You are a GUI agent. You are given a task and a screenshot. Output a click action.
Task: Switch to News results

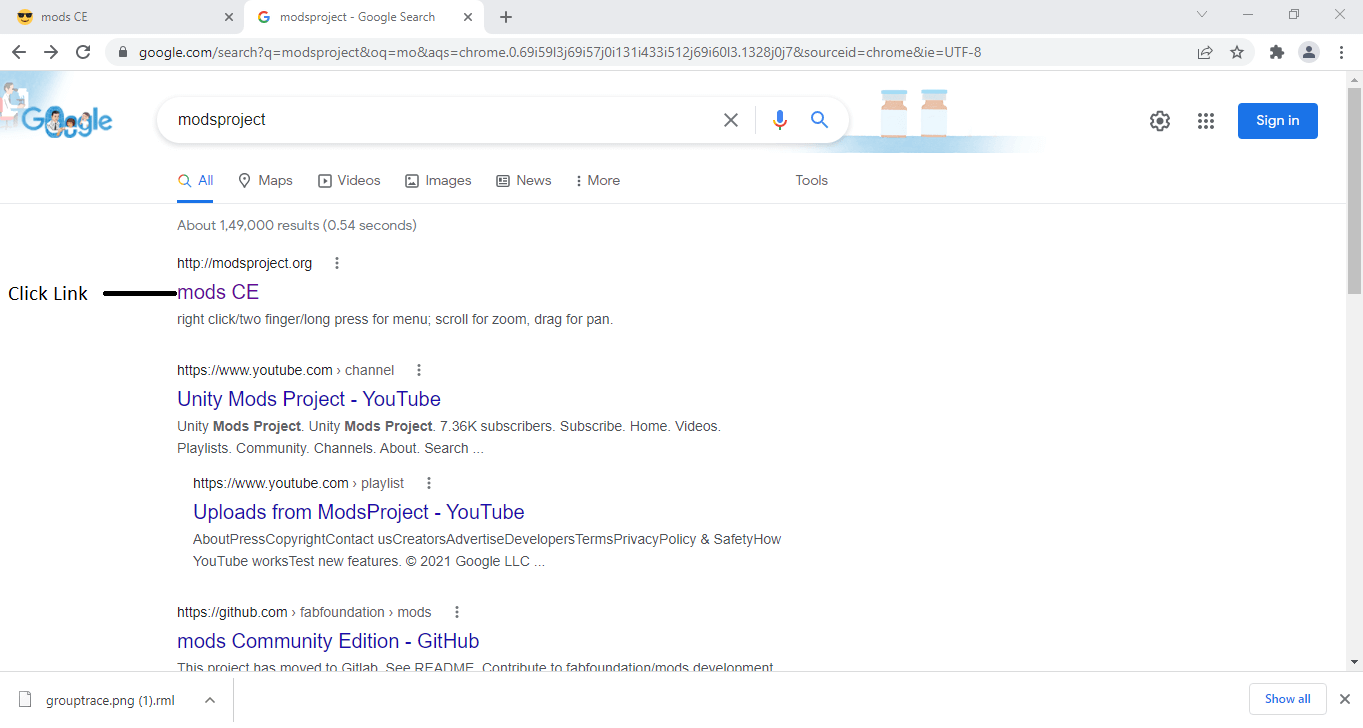(524, 181)
